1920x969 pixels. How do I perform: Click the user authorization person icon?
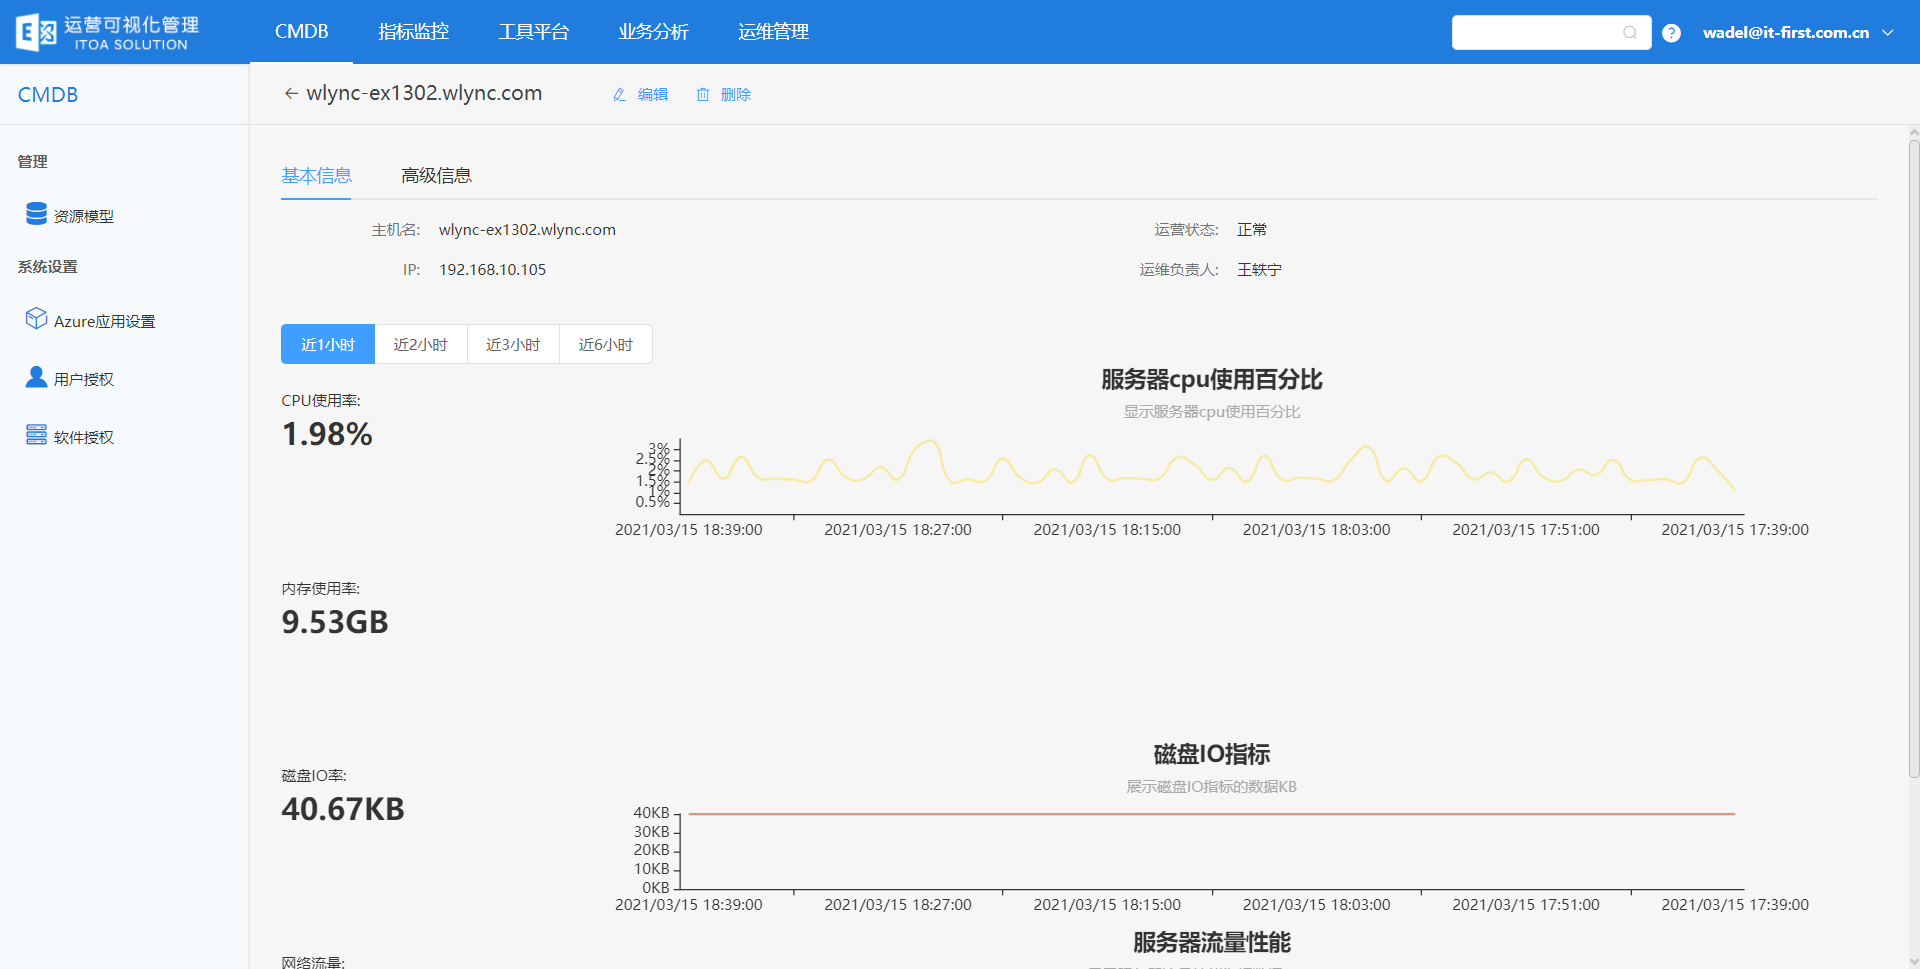37,377
